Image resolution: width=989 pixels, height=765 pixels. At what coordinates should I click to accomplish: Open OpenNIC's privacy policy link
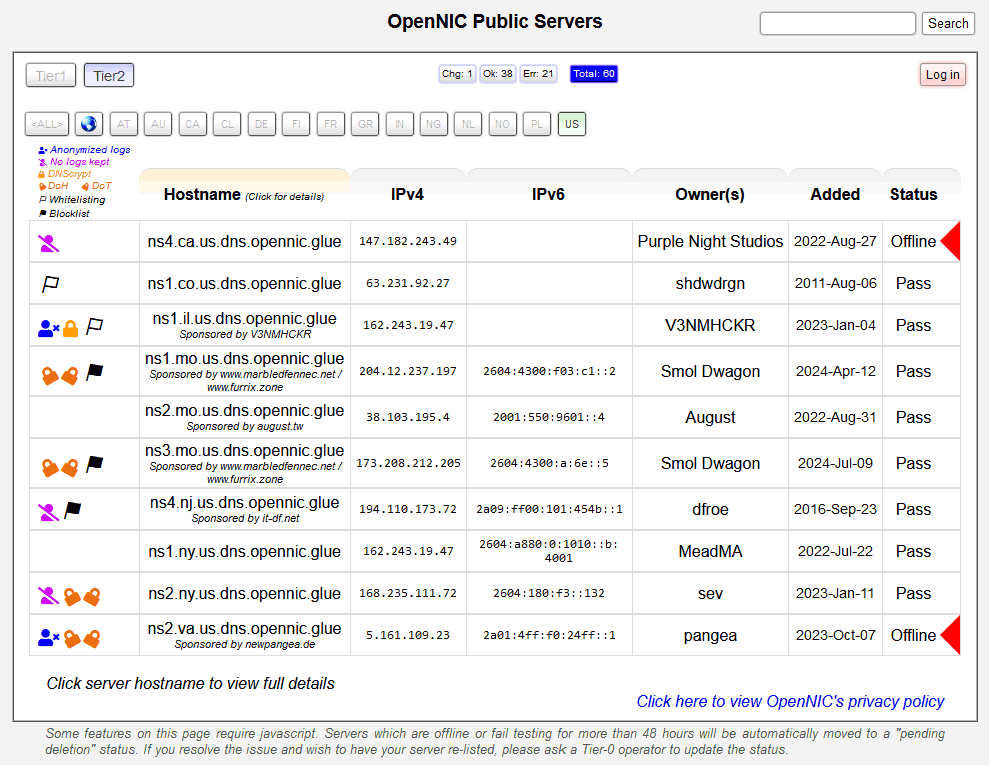coord(790,701)
